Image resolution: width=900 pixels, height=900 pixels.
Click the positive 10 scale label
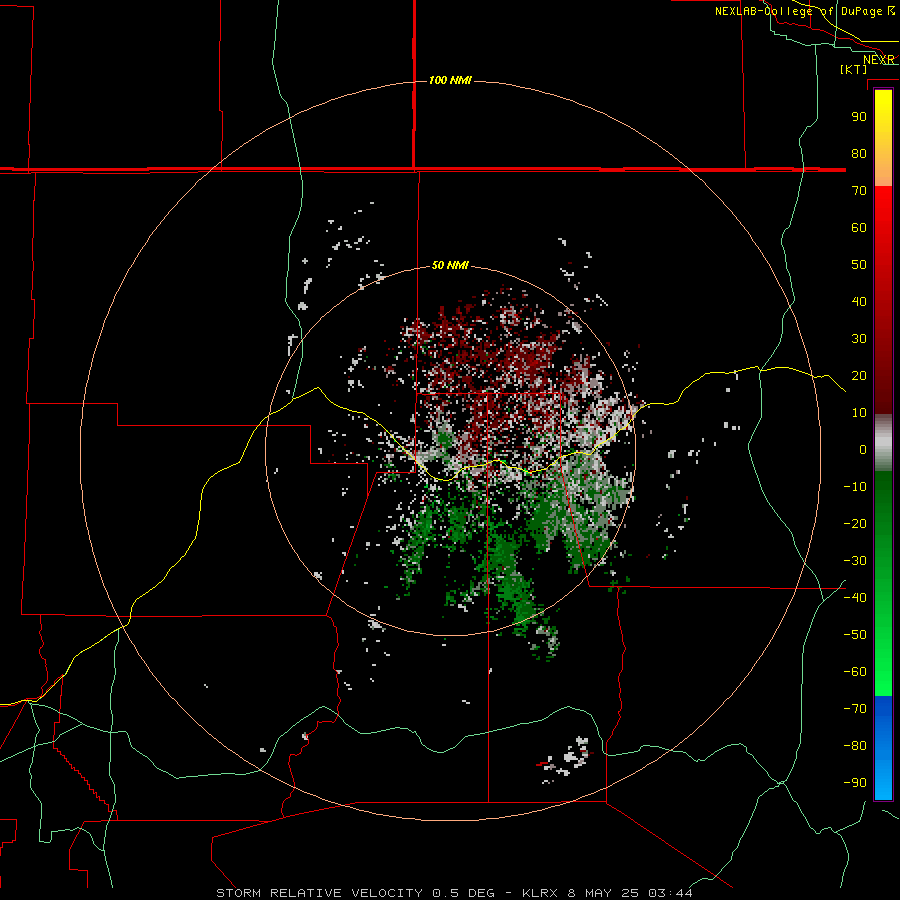pos(859,413)
